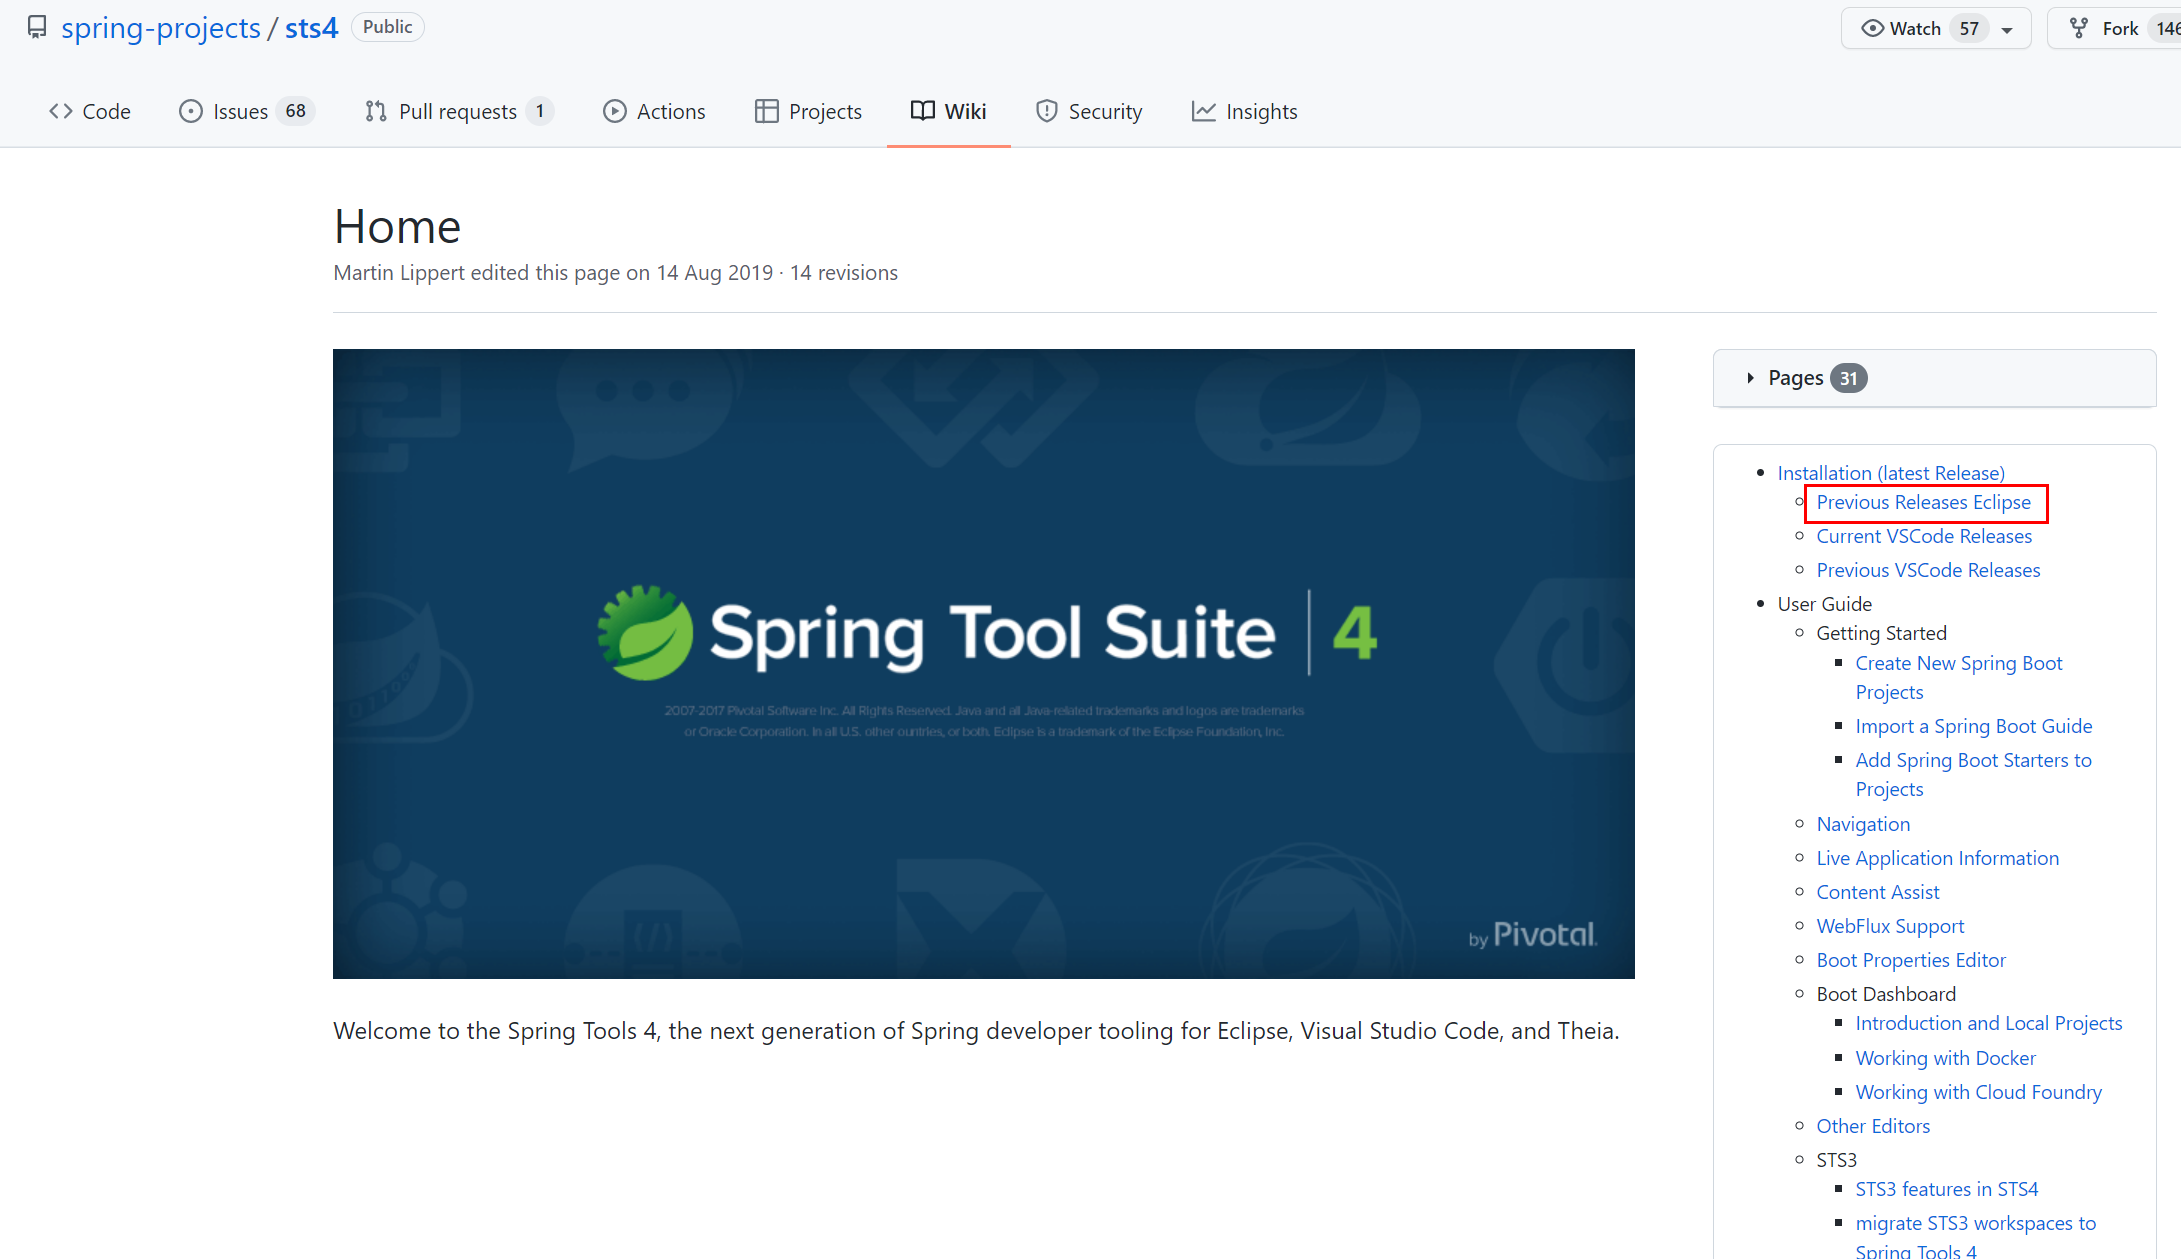
Task: Expand the Pages list triangle
Action: click(x=1750, y=378)
